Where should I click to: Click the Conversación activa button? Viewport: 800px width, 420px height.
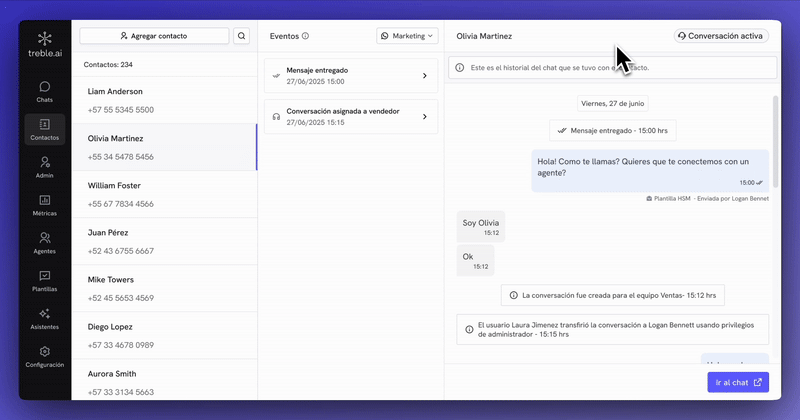tap(721, 36)
